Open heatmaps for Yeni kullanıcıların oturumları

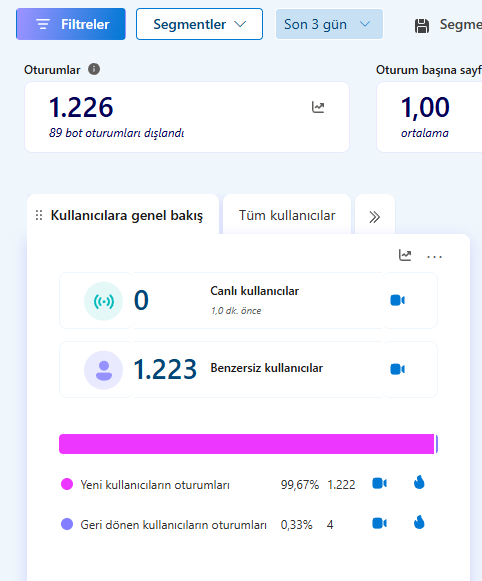[419, 483]
